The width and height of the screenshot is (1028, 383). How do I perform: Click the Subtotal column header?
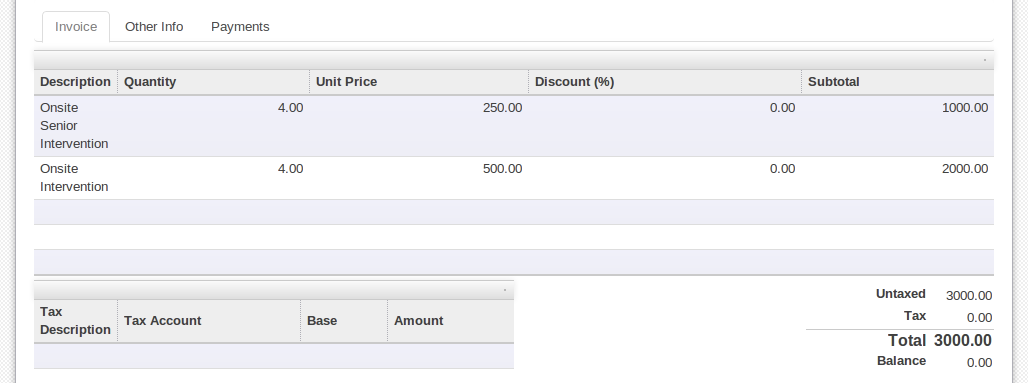tap(898, 82)
